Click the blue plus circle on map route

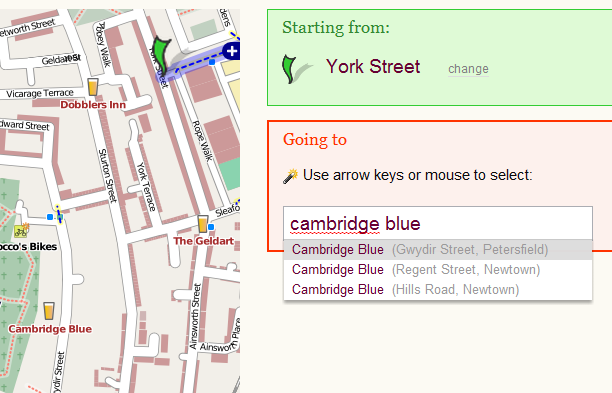232,51
